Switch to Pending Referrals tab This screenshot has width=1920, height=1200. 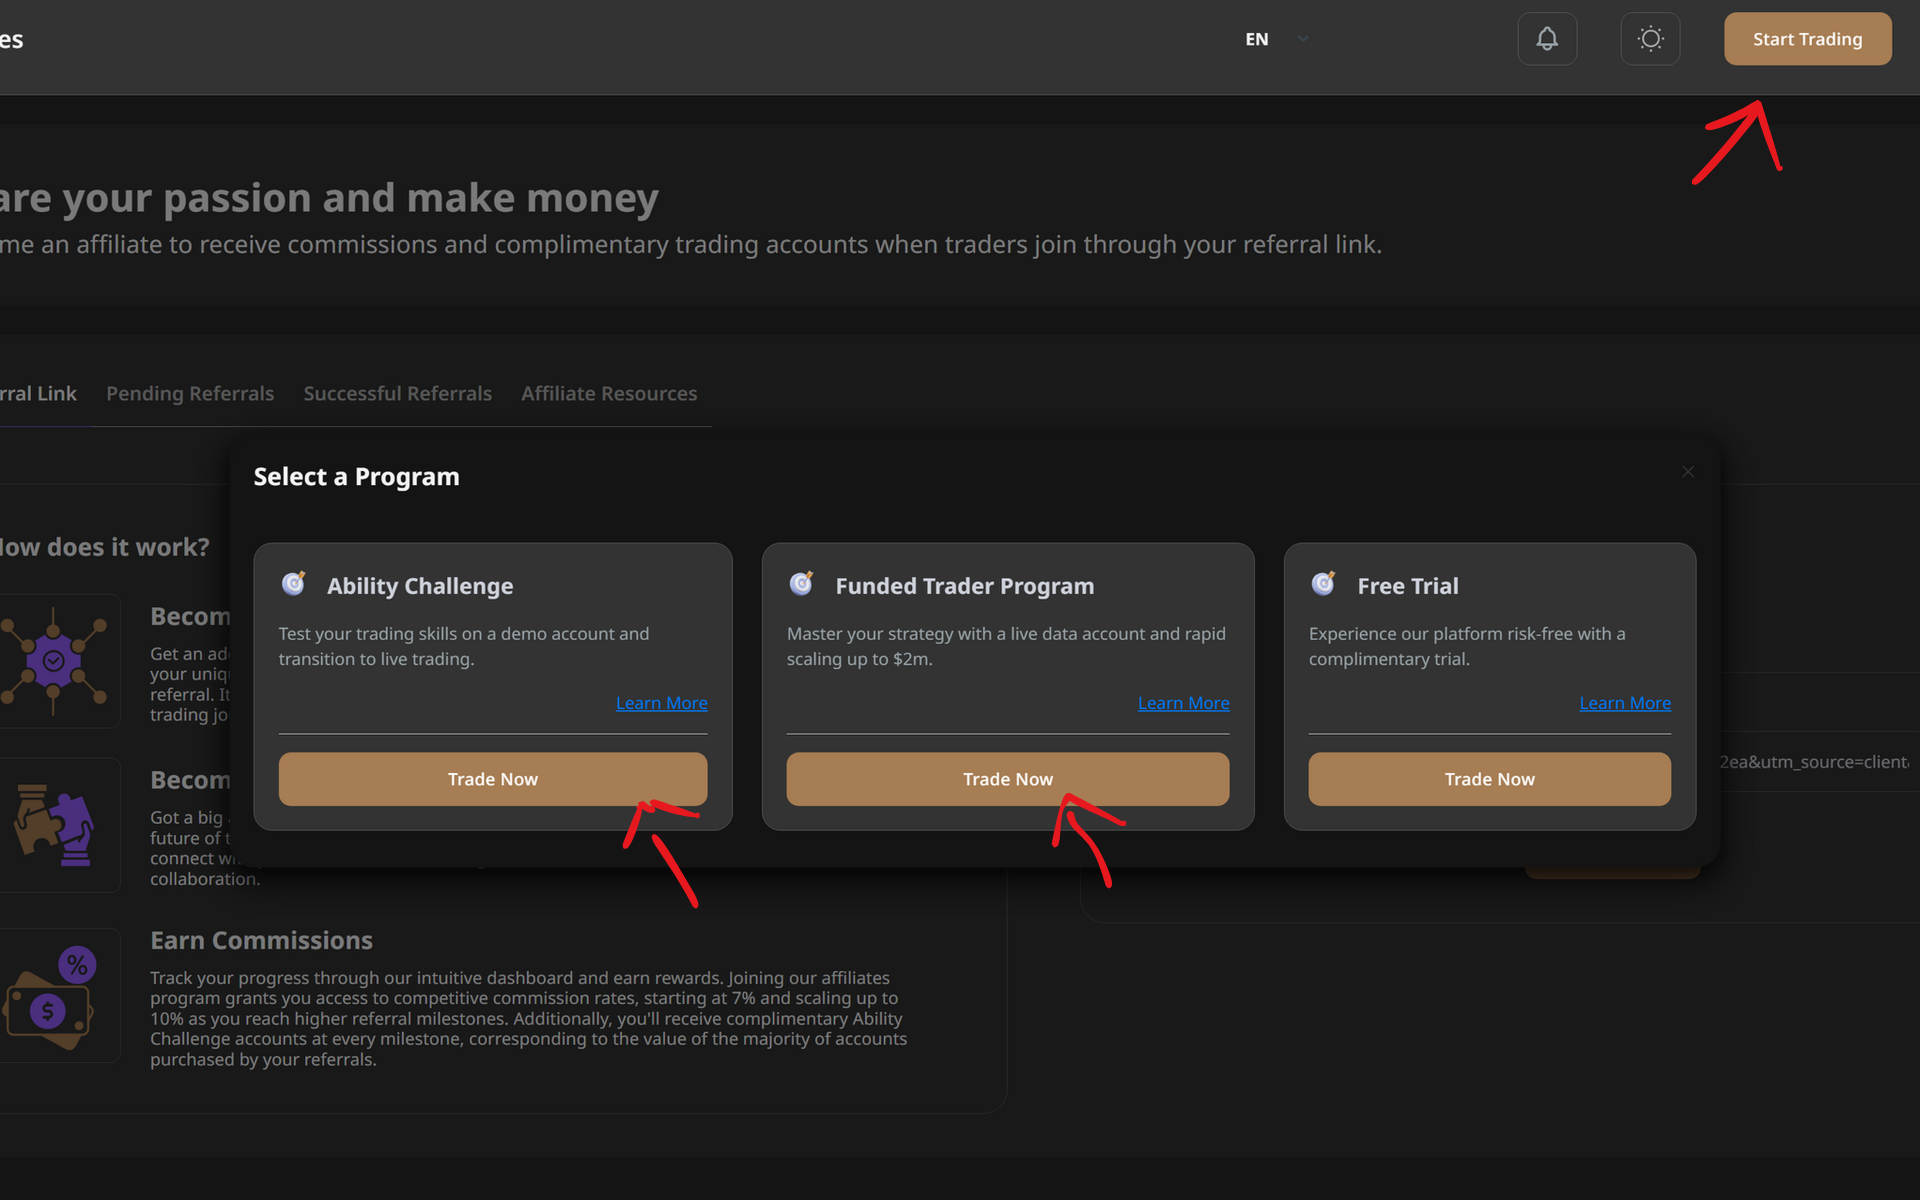pyautogui.click(x=190, y=394)
